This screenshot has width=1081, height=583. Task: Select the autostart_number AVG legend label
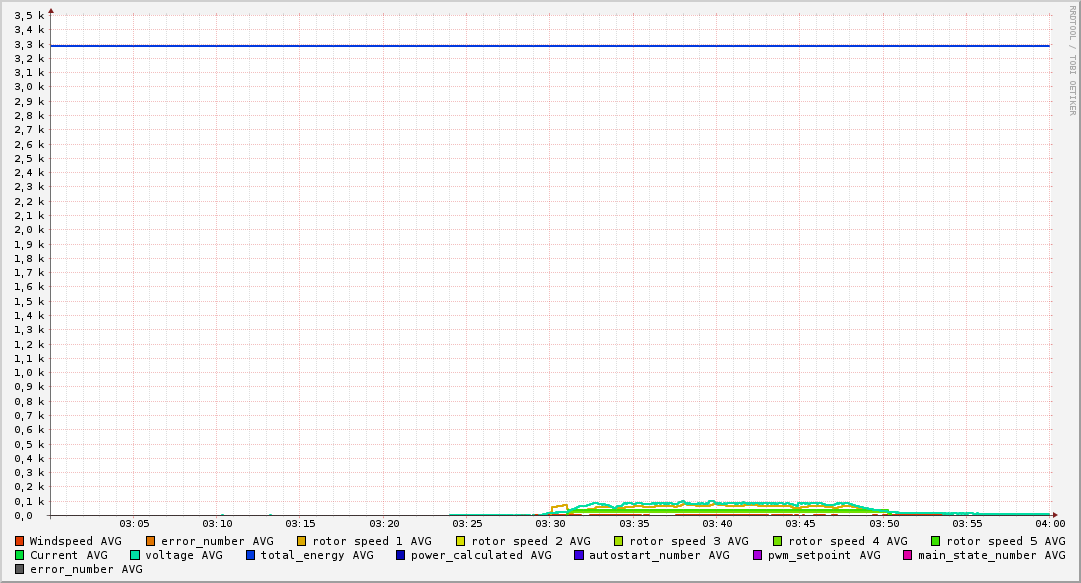(x=659, y=555)
